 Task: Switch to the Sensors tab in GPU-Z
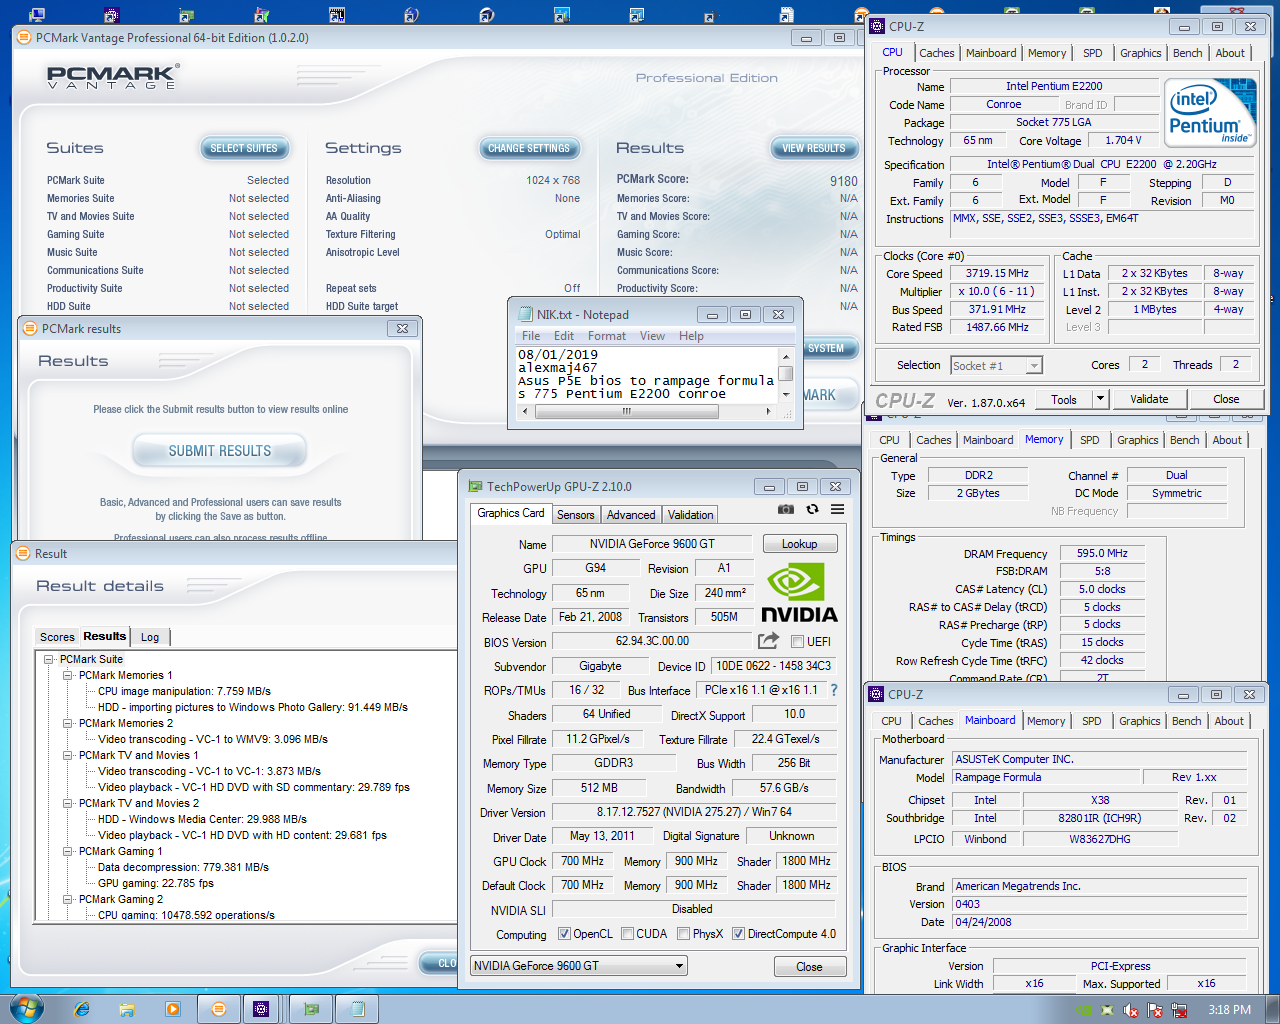576,515
